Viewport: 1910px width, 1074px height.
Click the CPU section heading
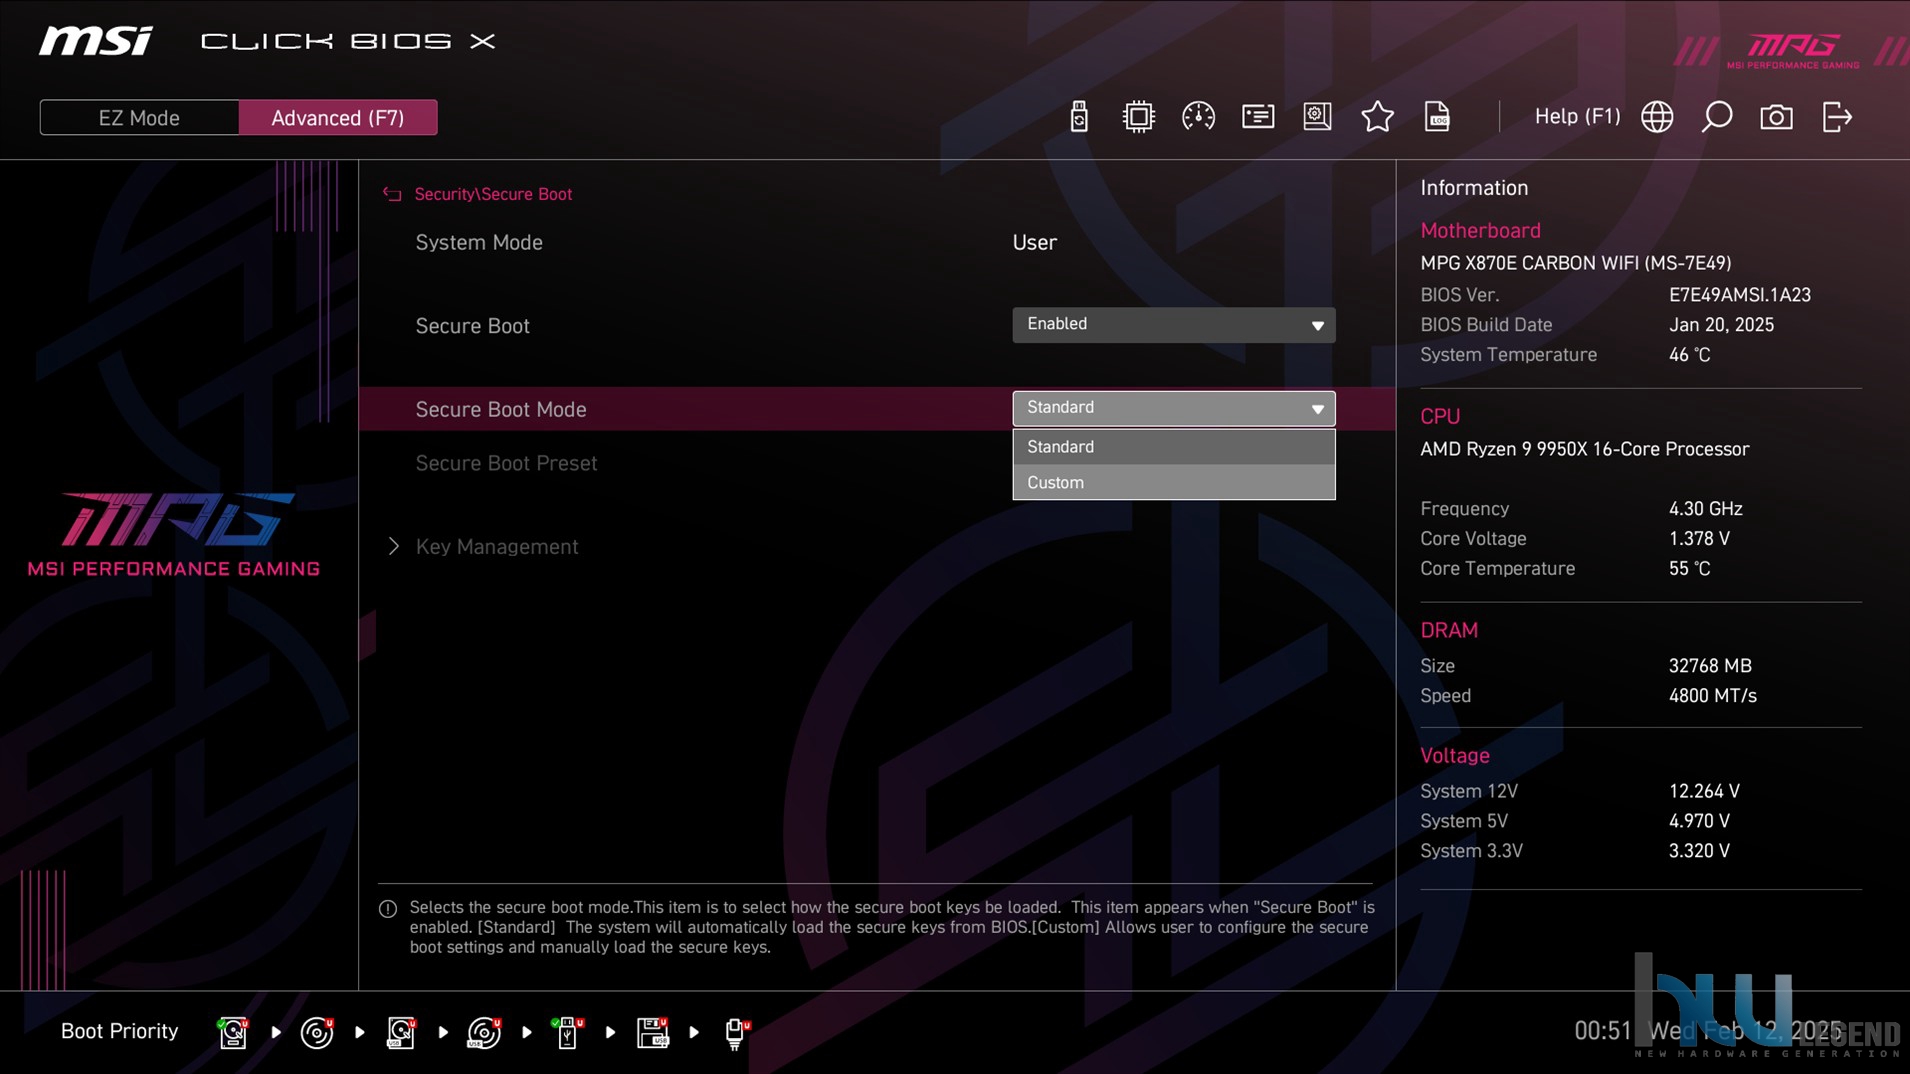1440,416
